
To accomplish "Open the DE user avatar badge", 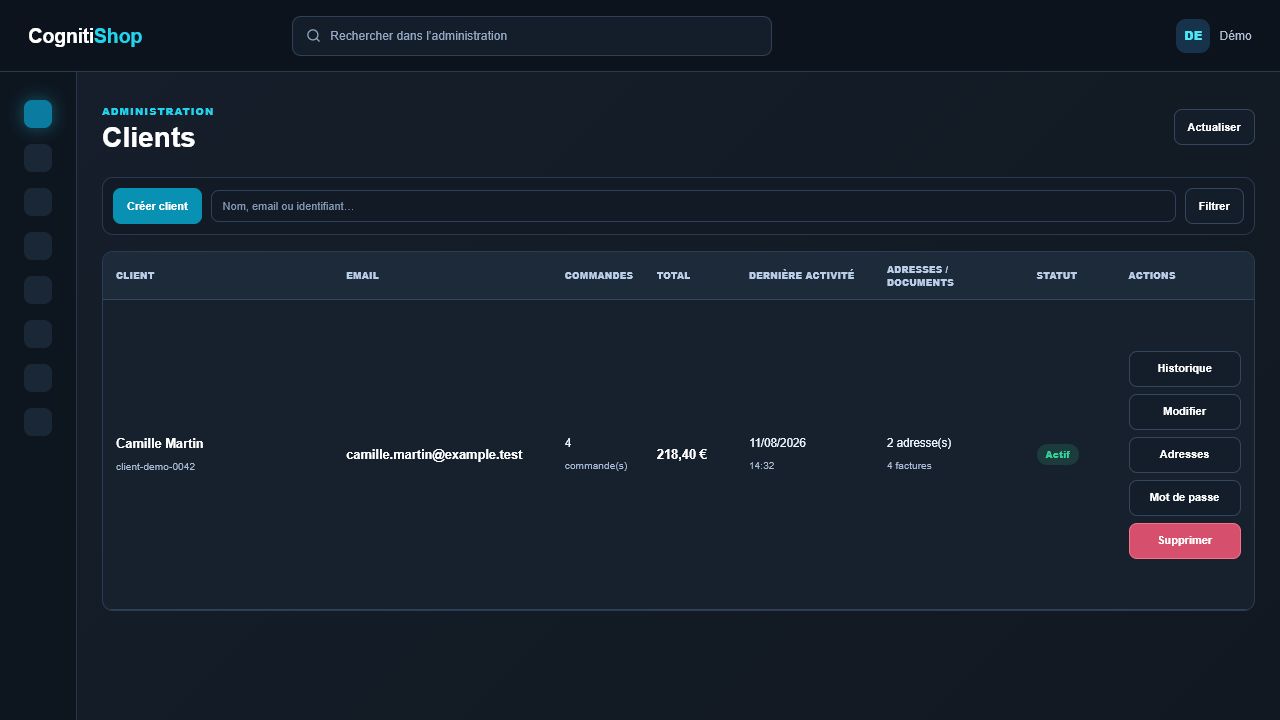I will pyautogui.click(x=1193, y=36).
